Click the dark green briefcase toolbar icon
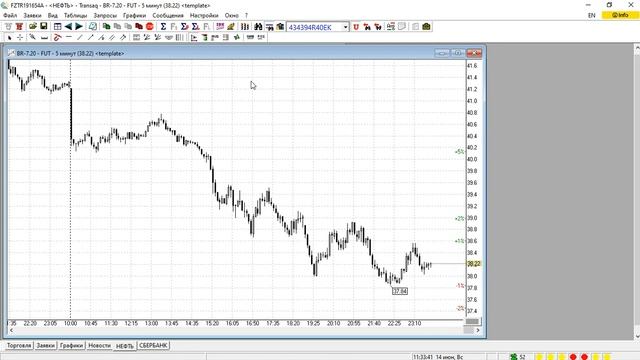This screenshot has height=360, width=640. pyautogui.click(x=426, y=27)
